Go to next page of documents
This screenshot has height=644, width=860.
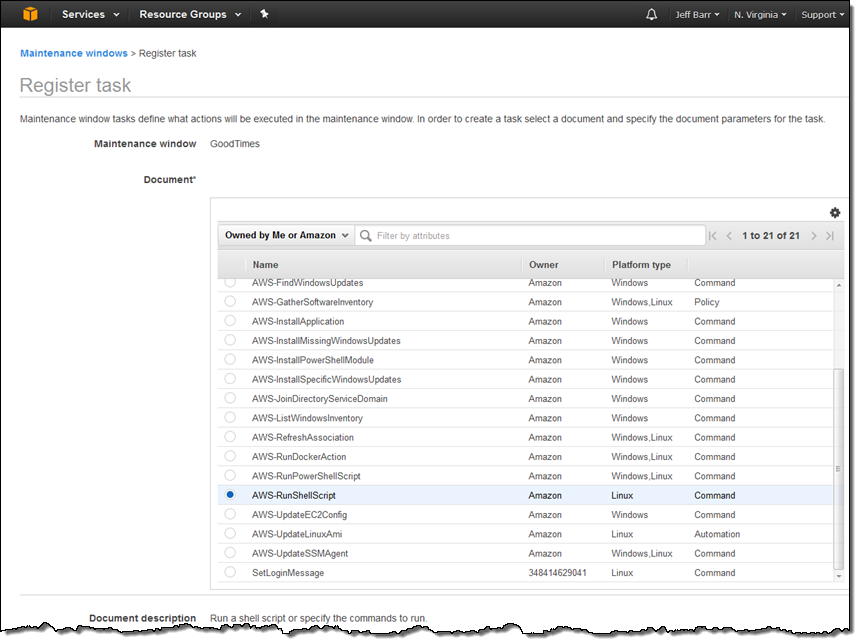(814, 236)
